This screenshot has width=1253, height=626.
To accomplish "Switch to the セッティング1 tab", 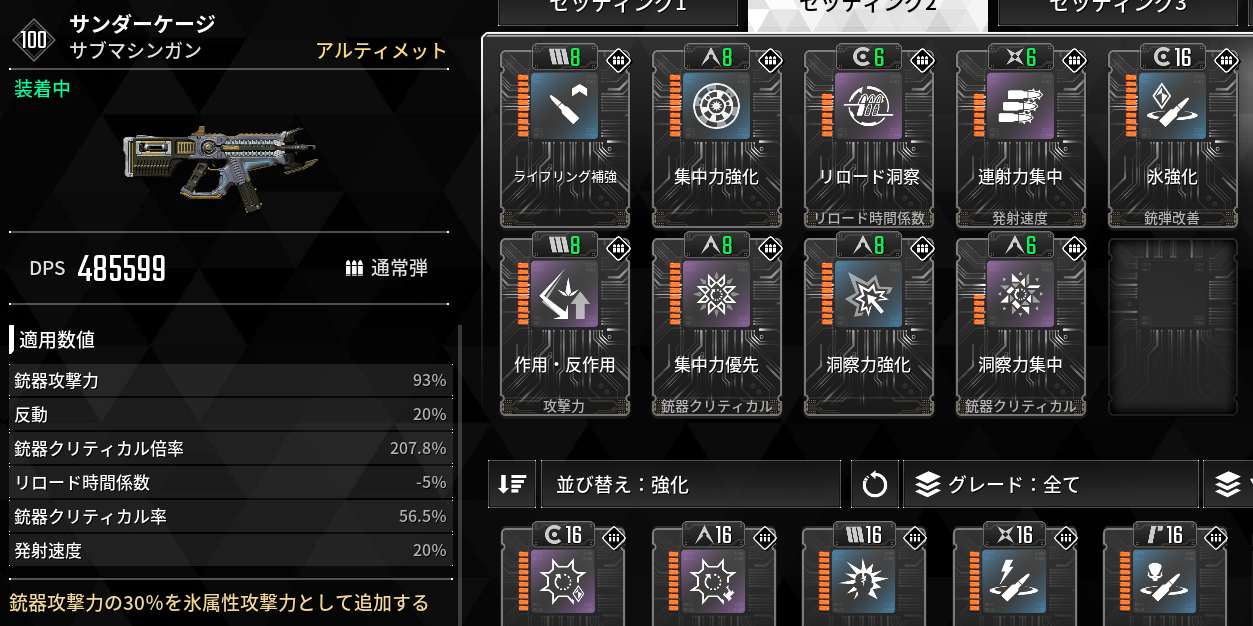I will coord(617,10).
